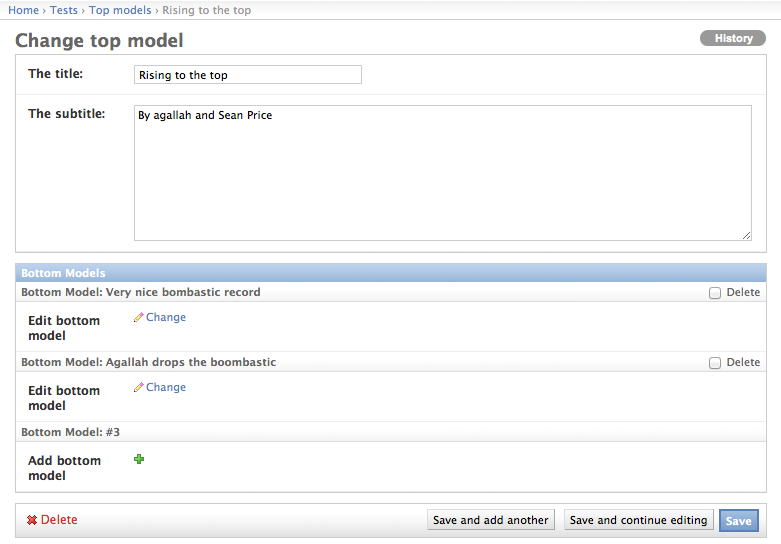Click the blue Save button

tap(739, 521)
